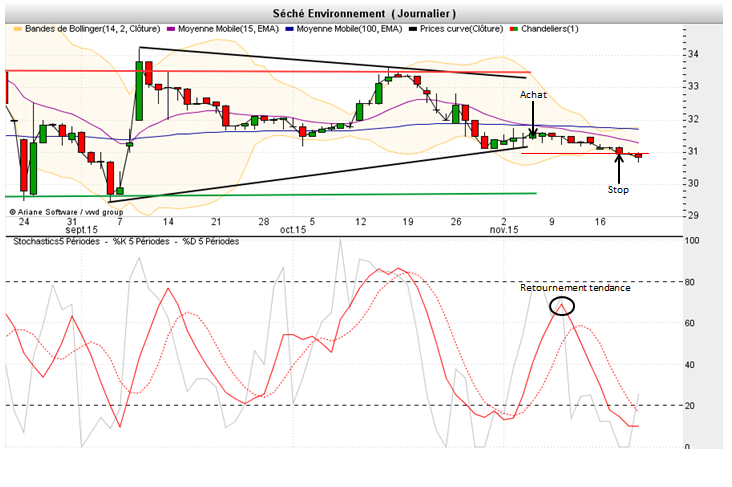Click the '%K 5 Périodes' indicator label
The image size is (732, 487).
point(141,241)
